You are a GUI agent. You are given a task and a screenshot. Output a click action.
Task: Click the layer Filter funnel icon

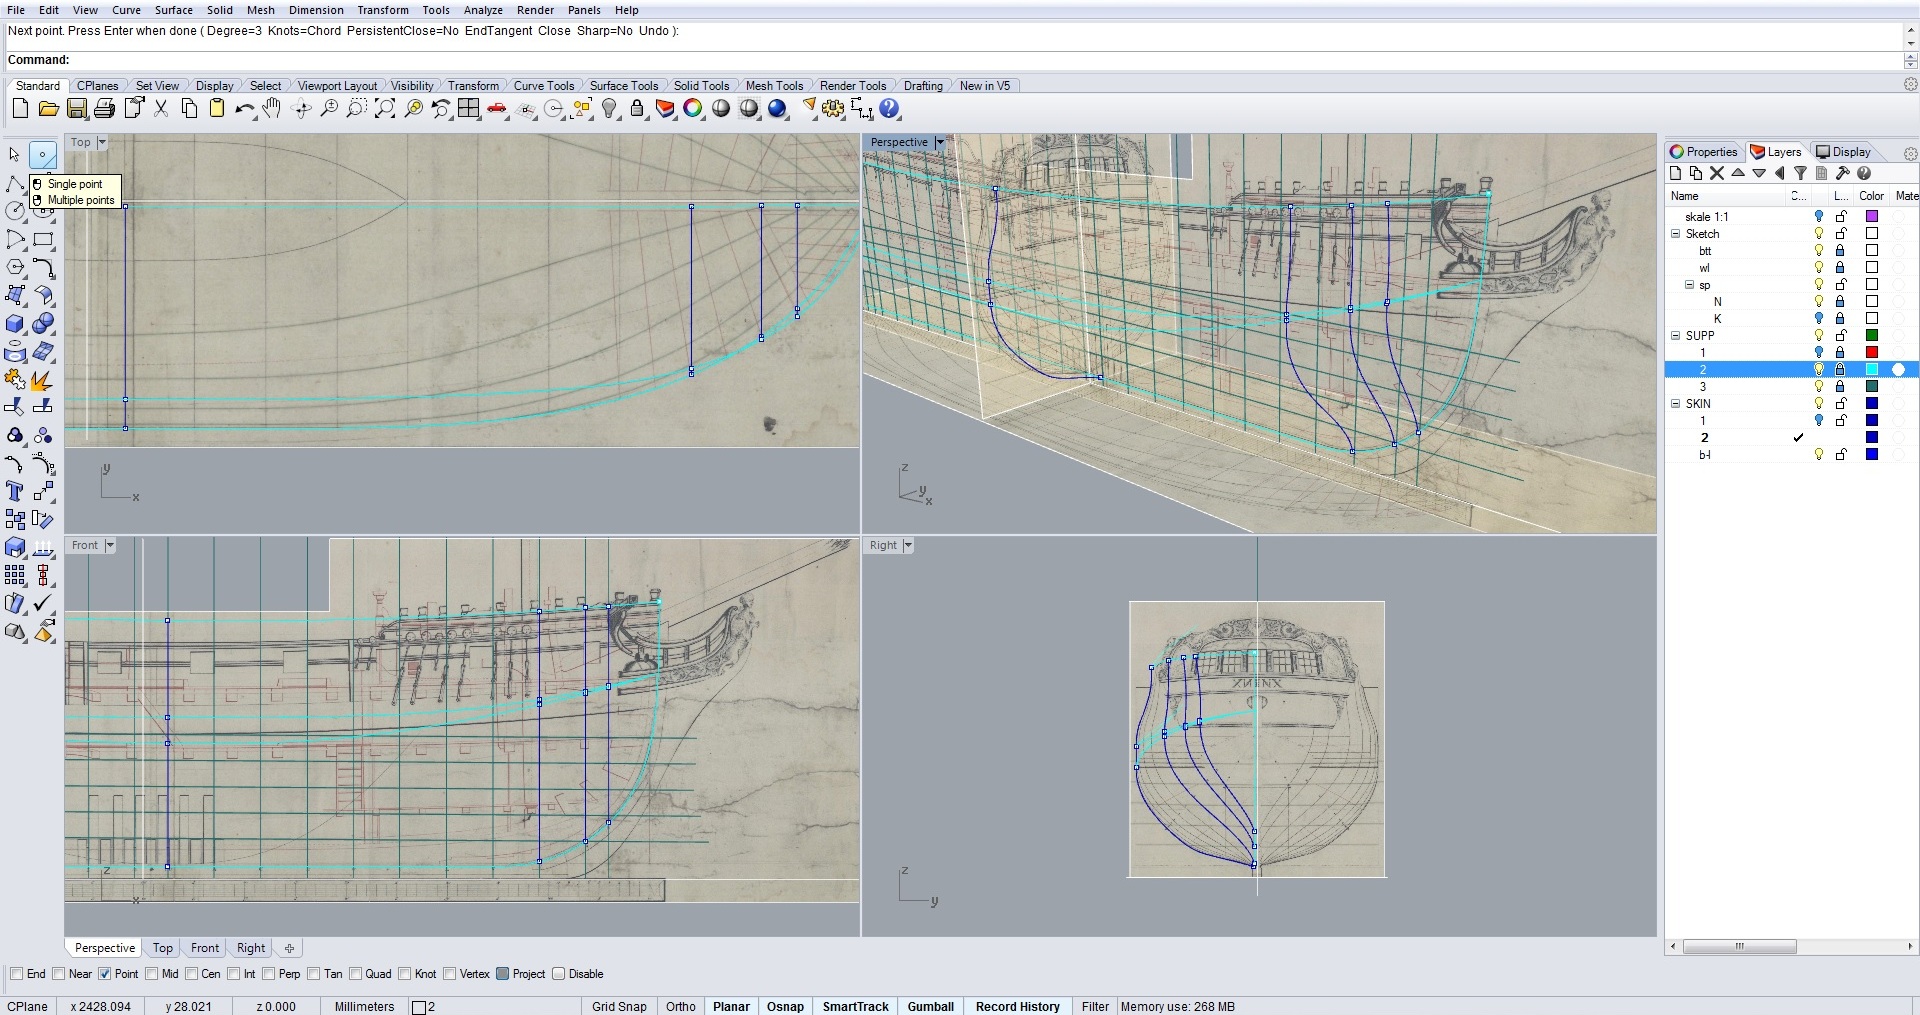point(1800,173)
